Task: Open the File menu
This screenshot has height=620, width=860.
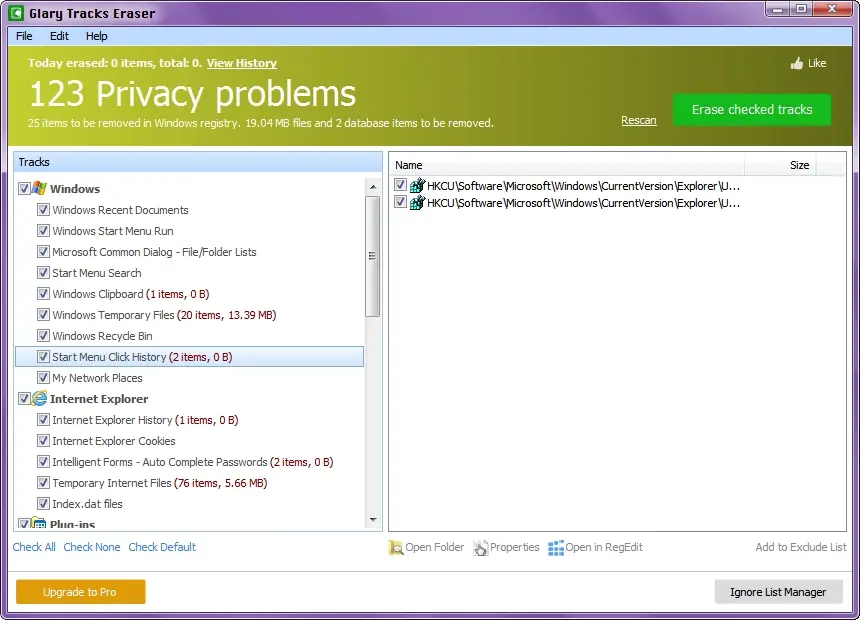Action: pyautogui.click(x=24, y=36)
